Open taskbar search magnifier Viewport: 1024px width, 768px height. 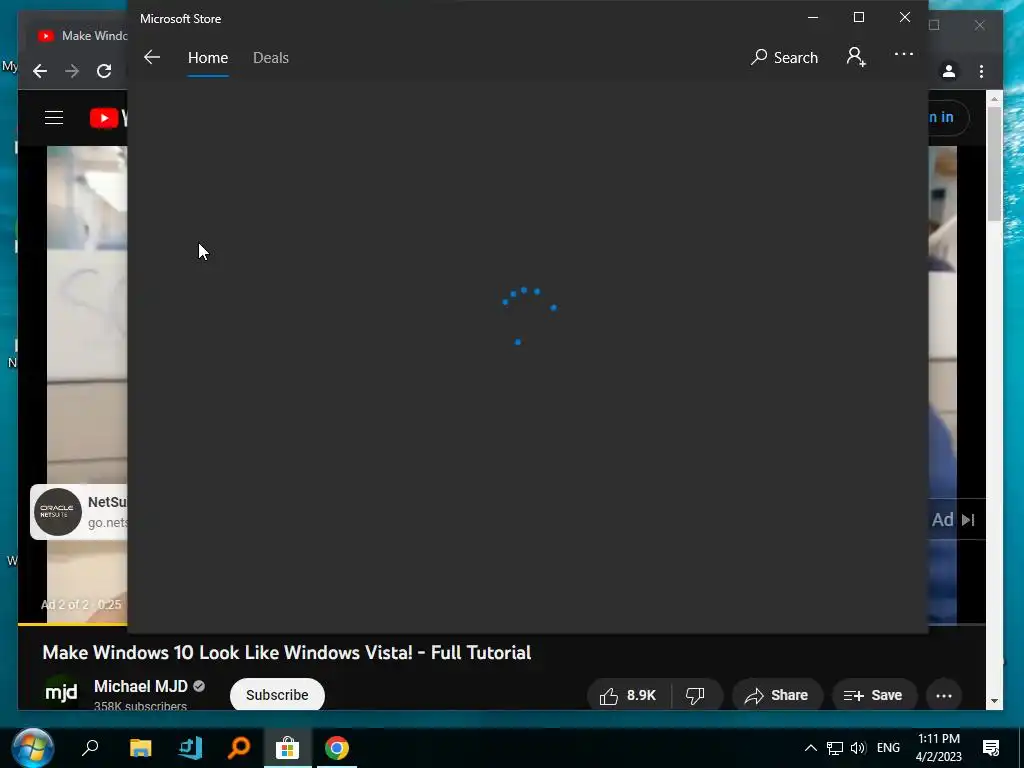pos(90,747)
